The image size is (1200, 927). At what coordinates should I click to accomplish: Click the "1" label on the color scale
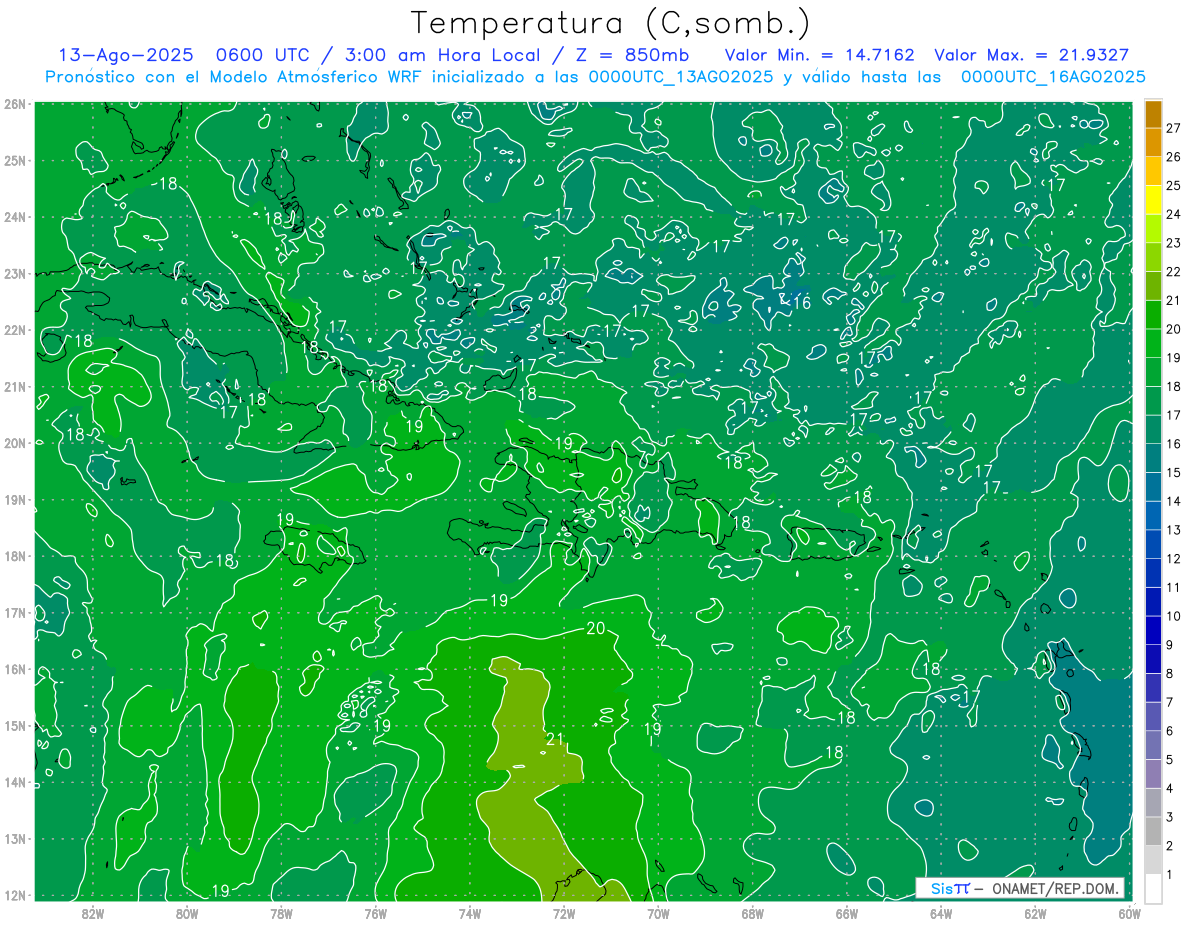tap(1170, 875)
